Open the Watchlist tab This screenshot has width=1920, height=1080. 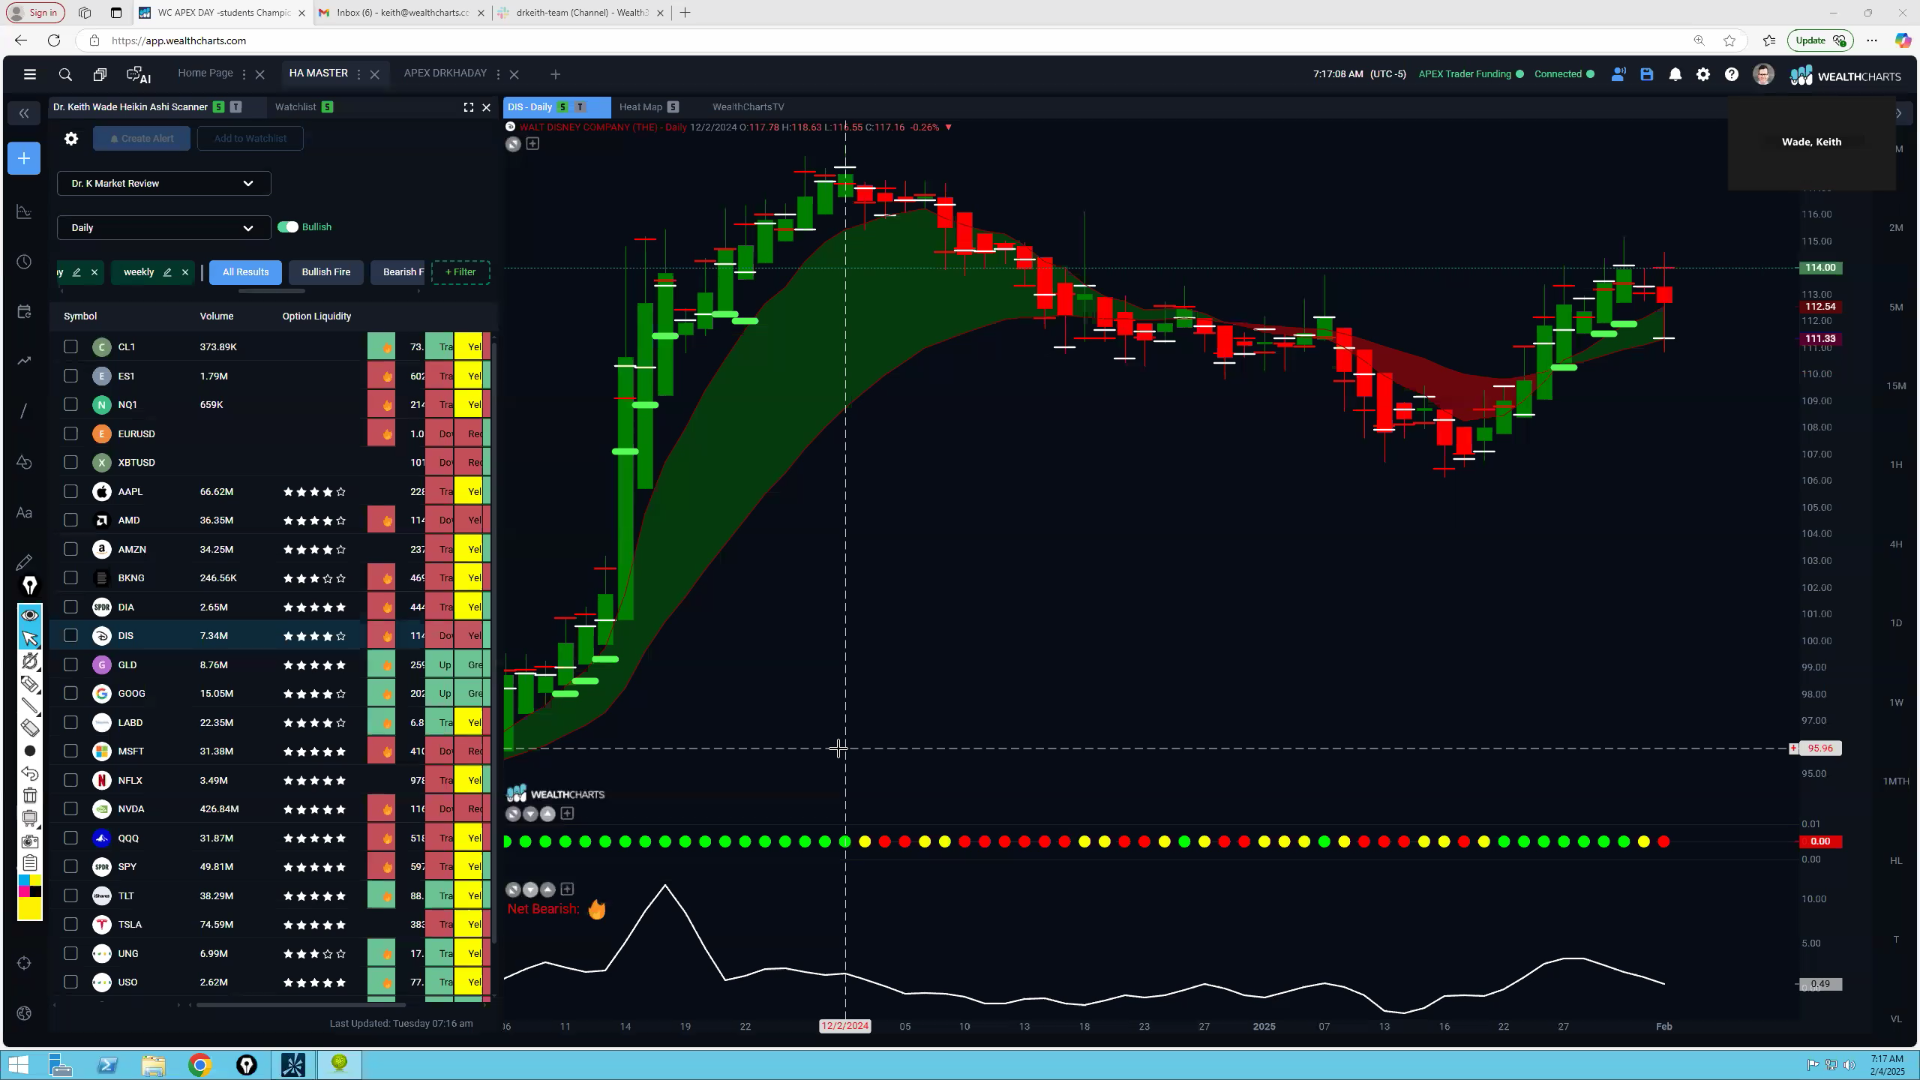pyautogui.click(x=295, y=107)
